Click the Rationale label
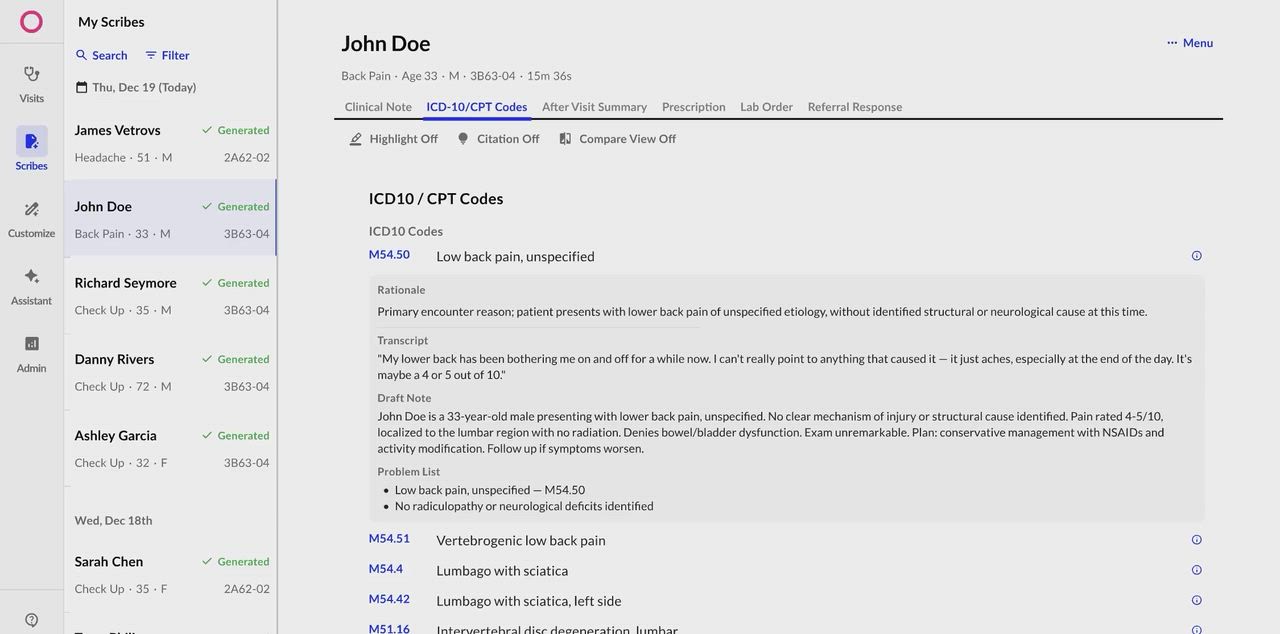Screen dimensions: 1280x634 pos(401,290)
